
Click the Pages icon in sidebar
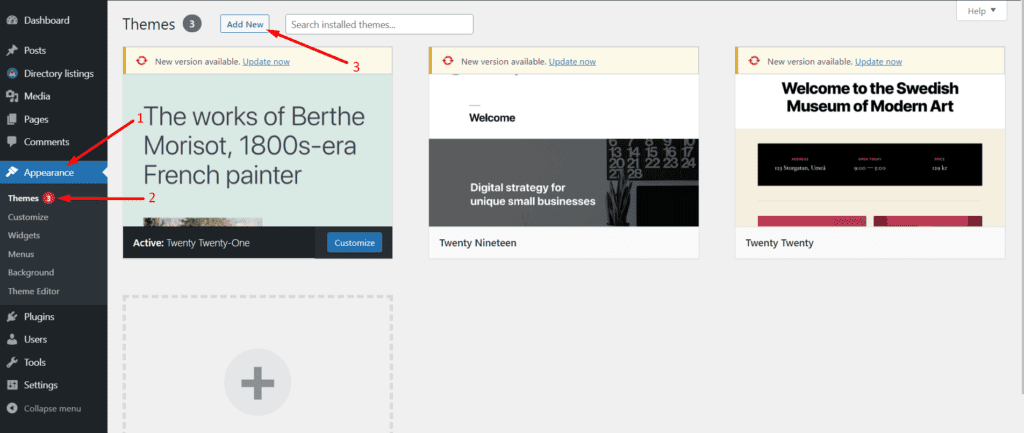pos(12,120)
